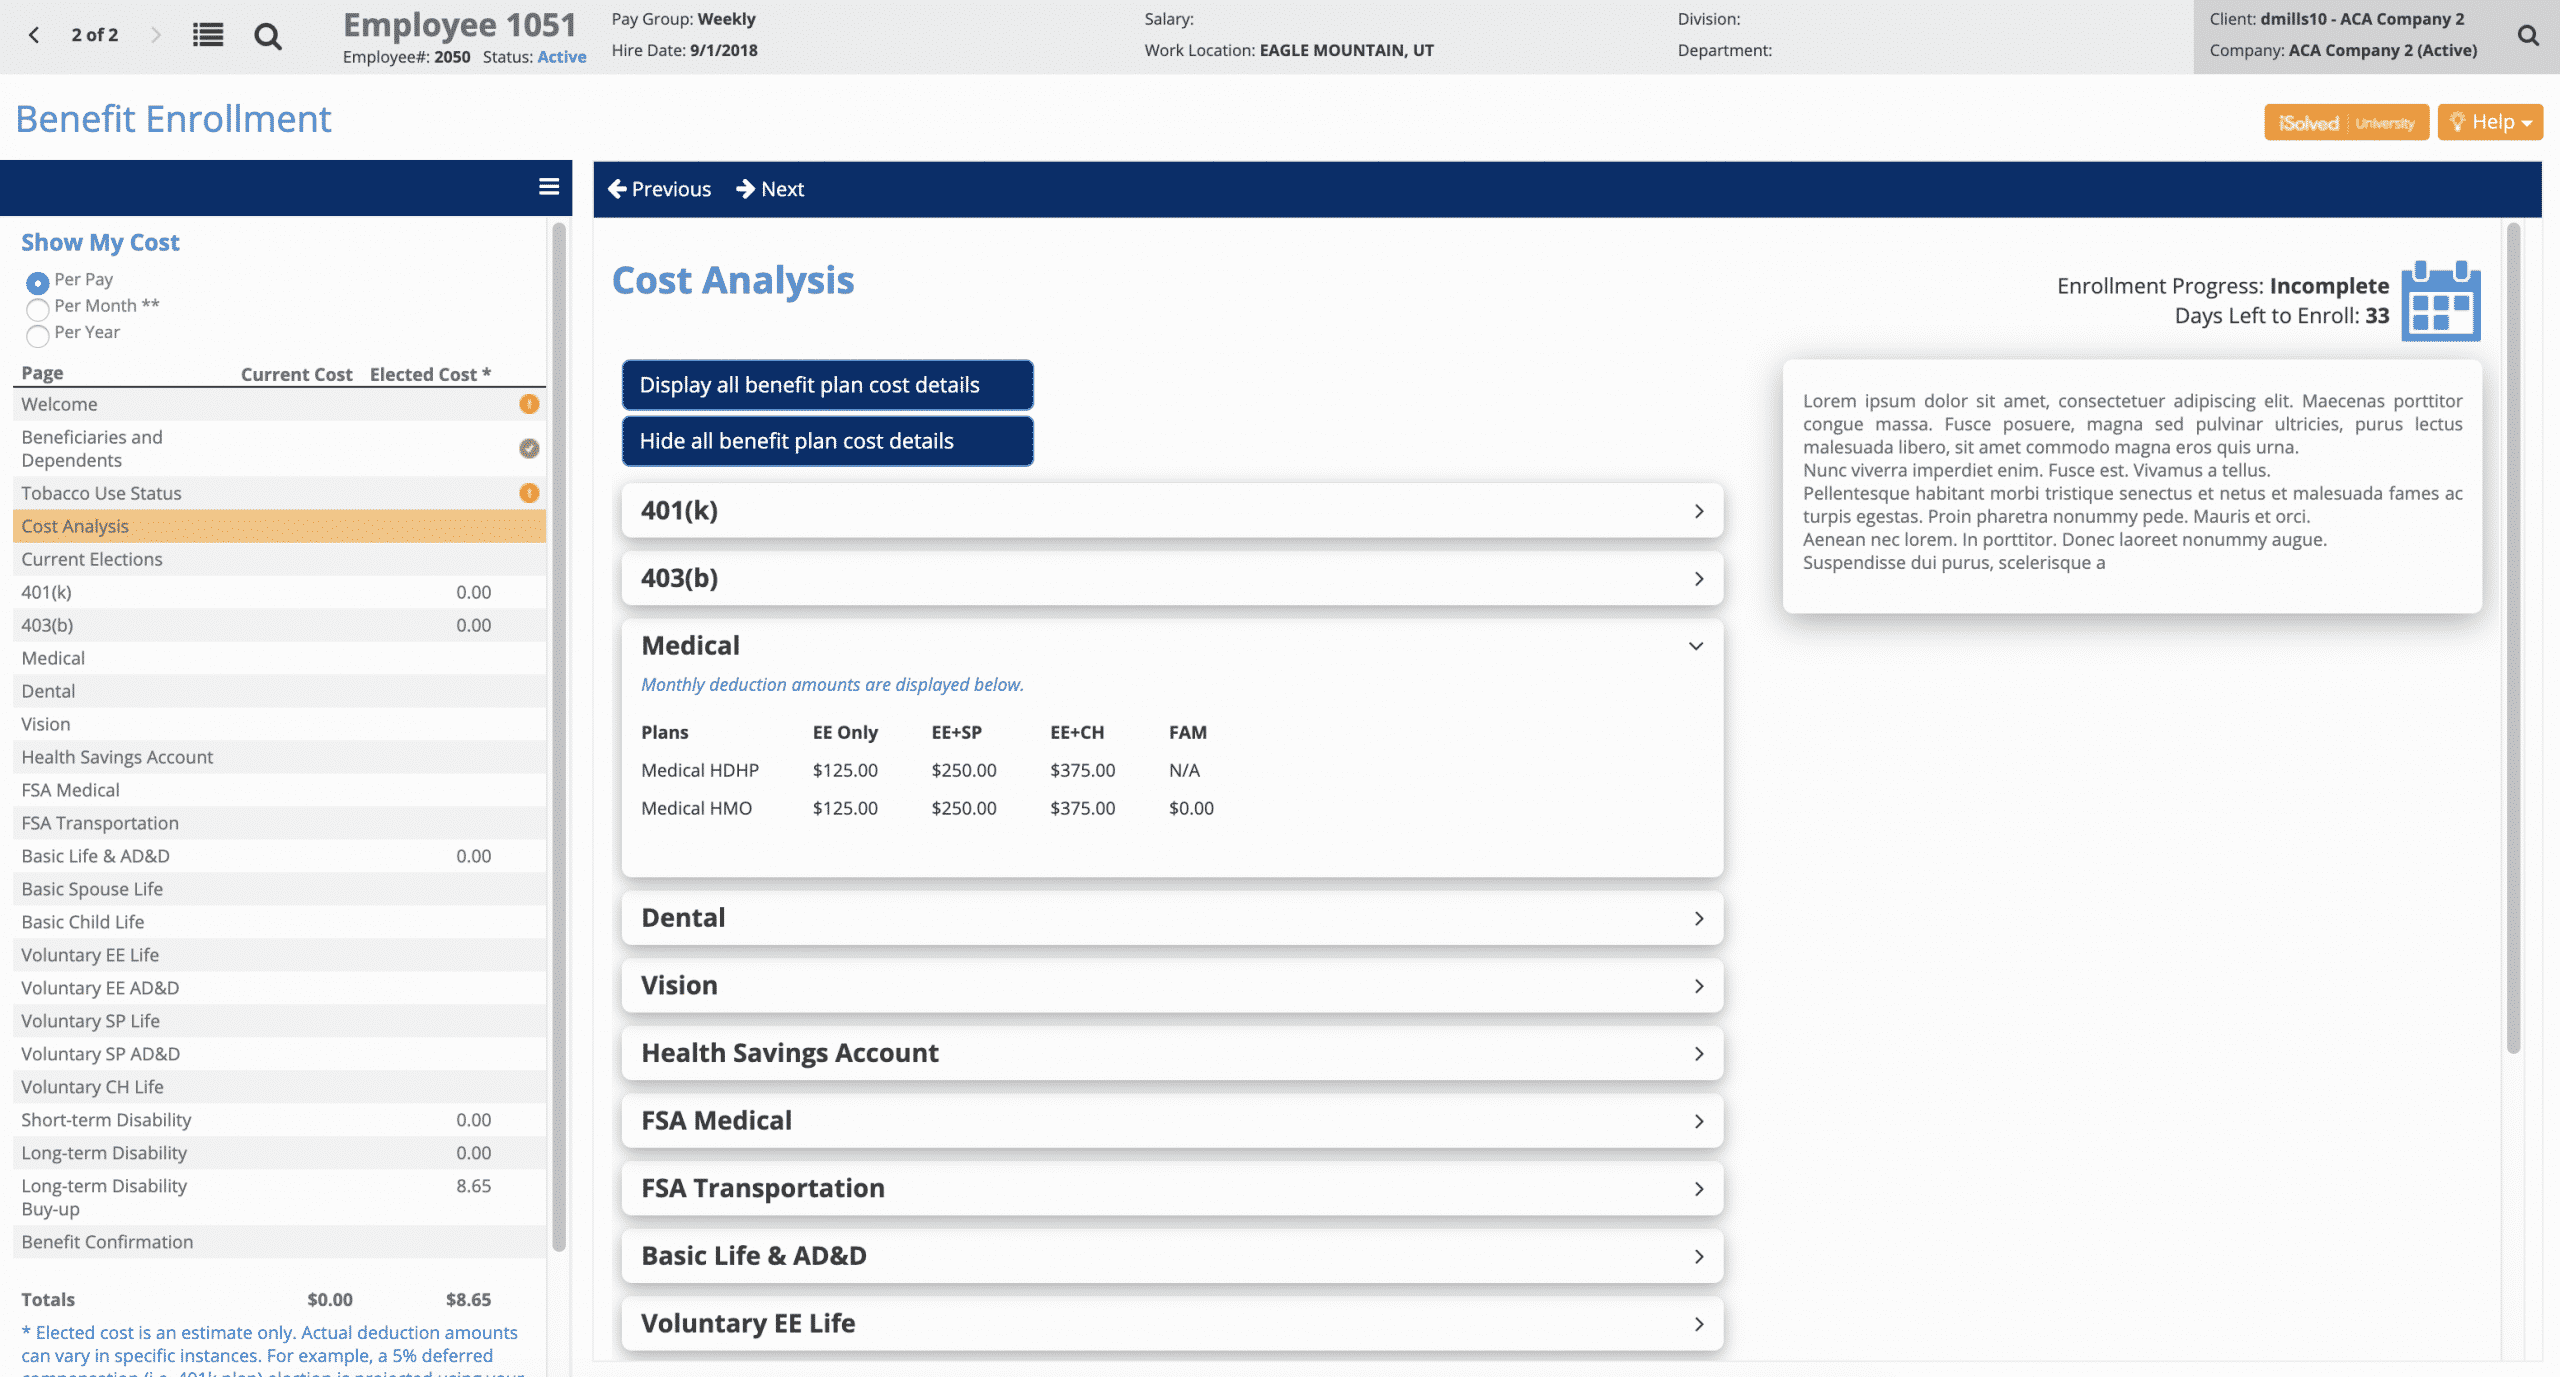Open Current Elections page
Image resolution: width=2560 pixels, height=1377 pixels.
pyautogui.click(x=92, y=559)
